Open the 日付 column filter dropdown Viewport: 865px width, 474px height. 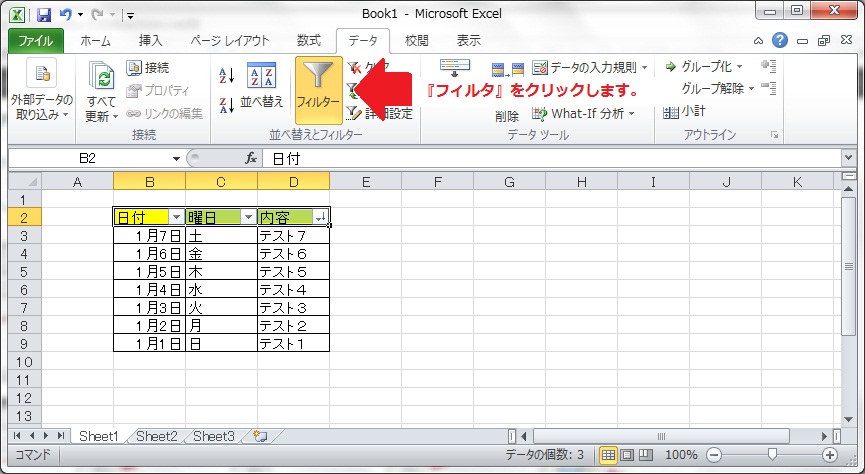point(177,217)
